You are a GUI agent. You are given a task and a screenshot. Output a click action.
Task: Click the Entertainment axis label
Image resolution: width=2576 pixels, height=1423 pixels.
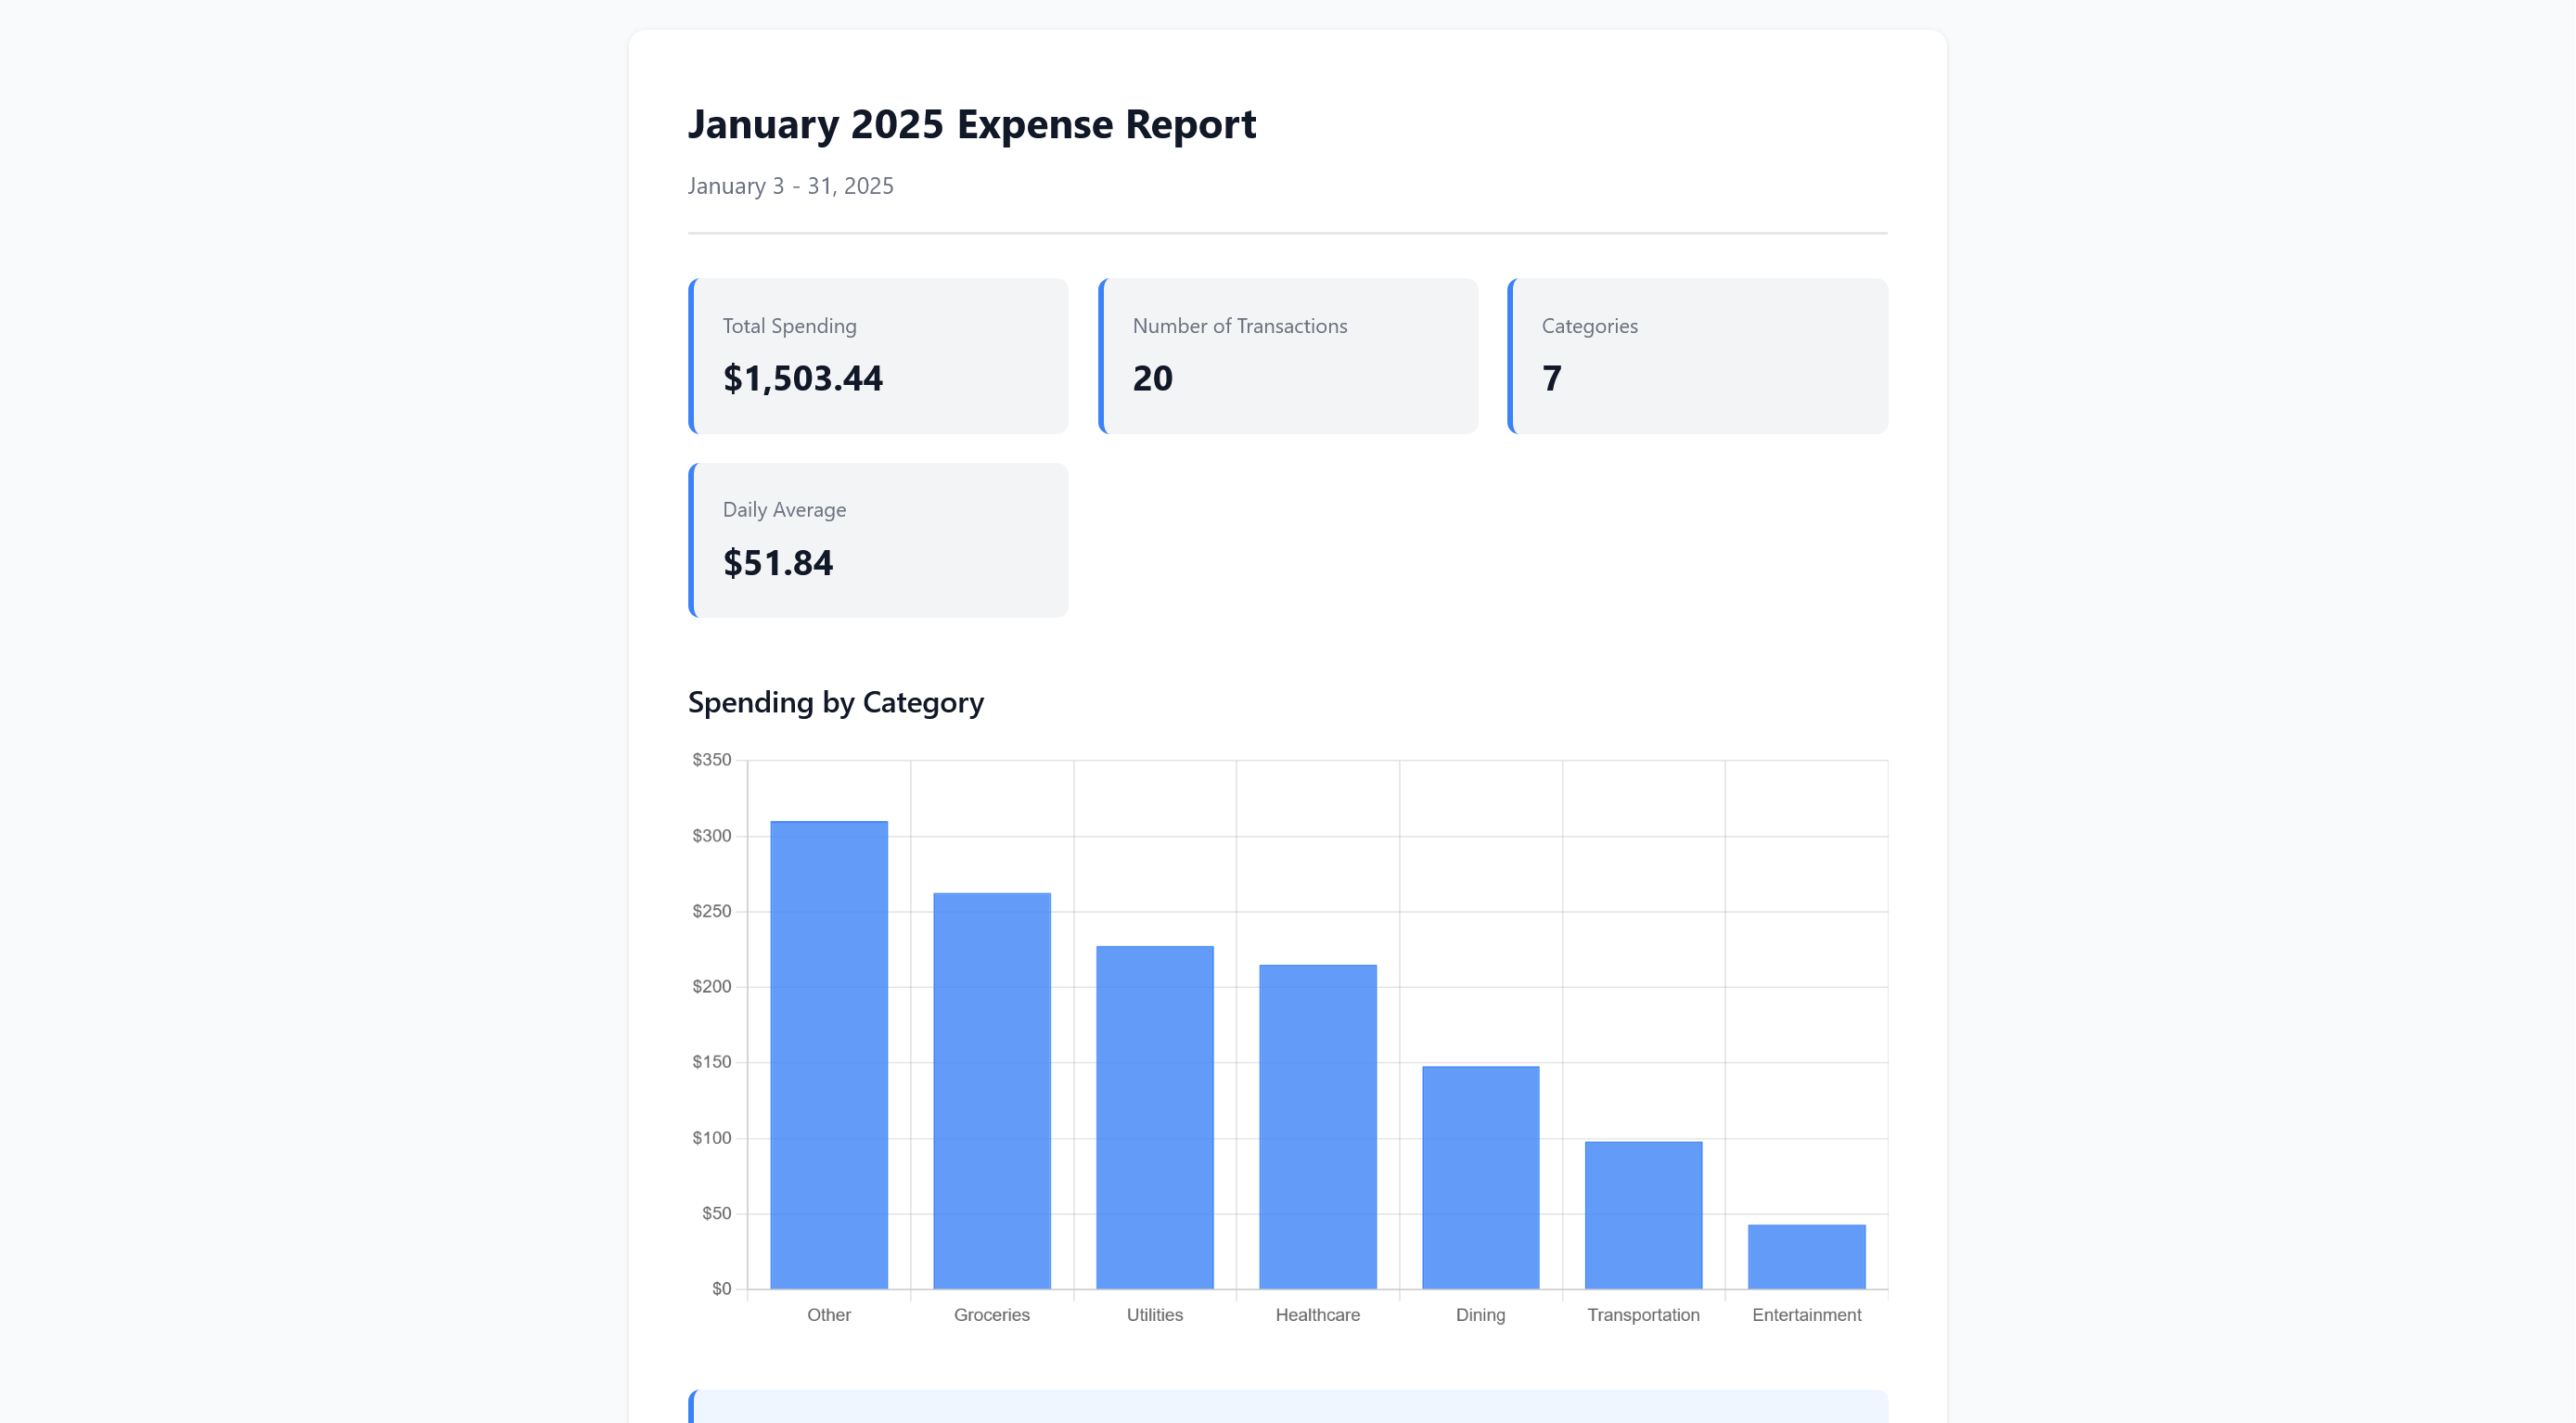[1806, 1314]
